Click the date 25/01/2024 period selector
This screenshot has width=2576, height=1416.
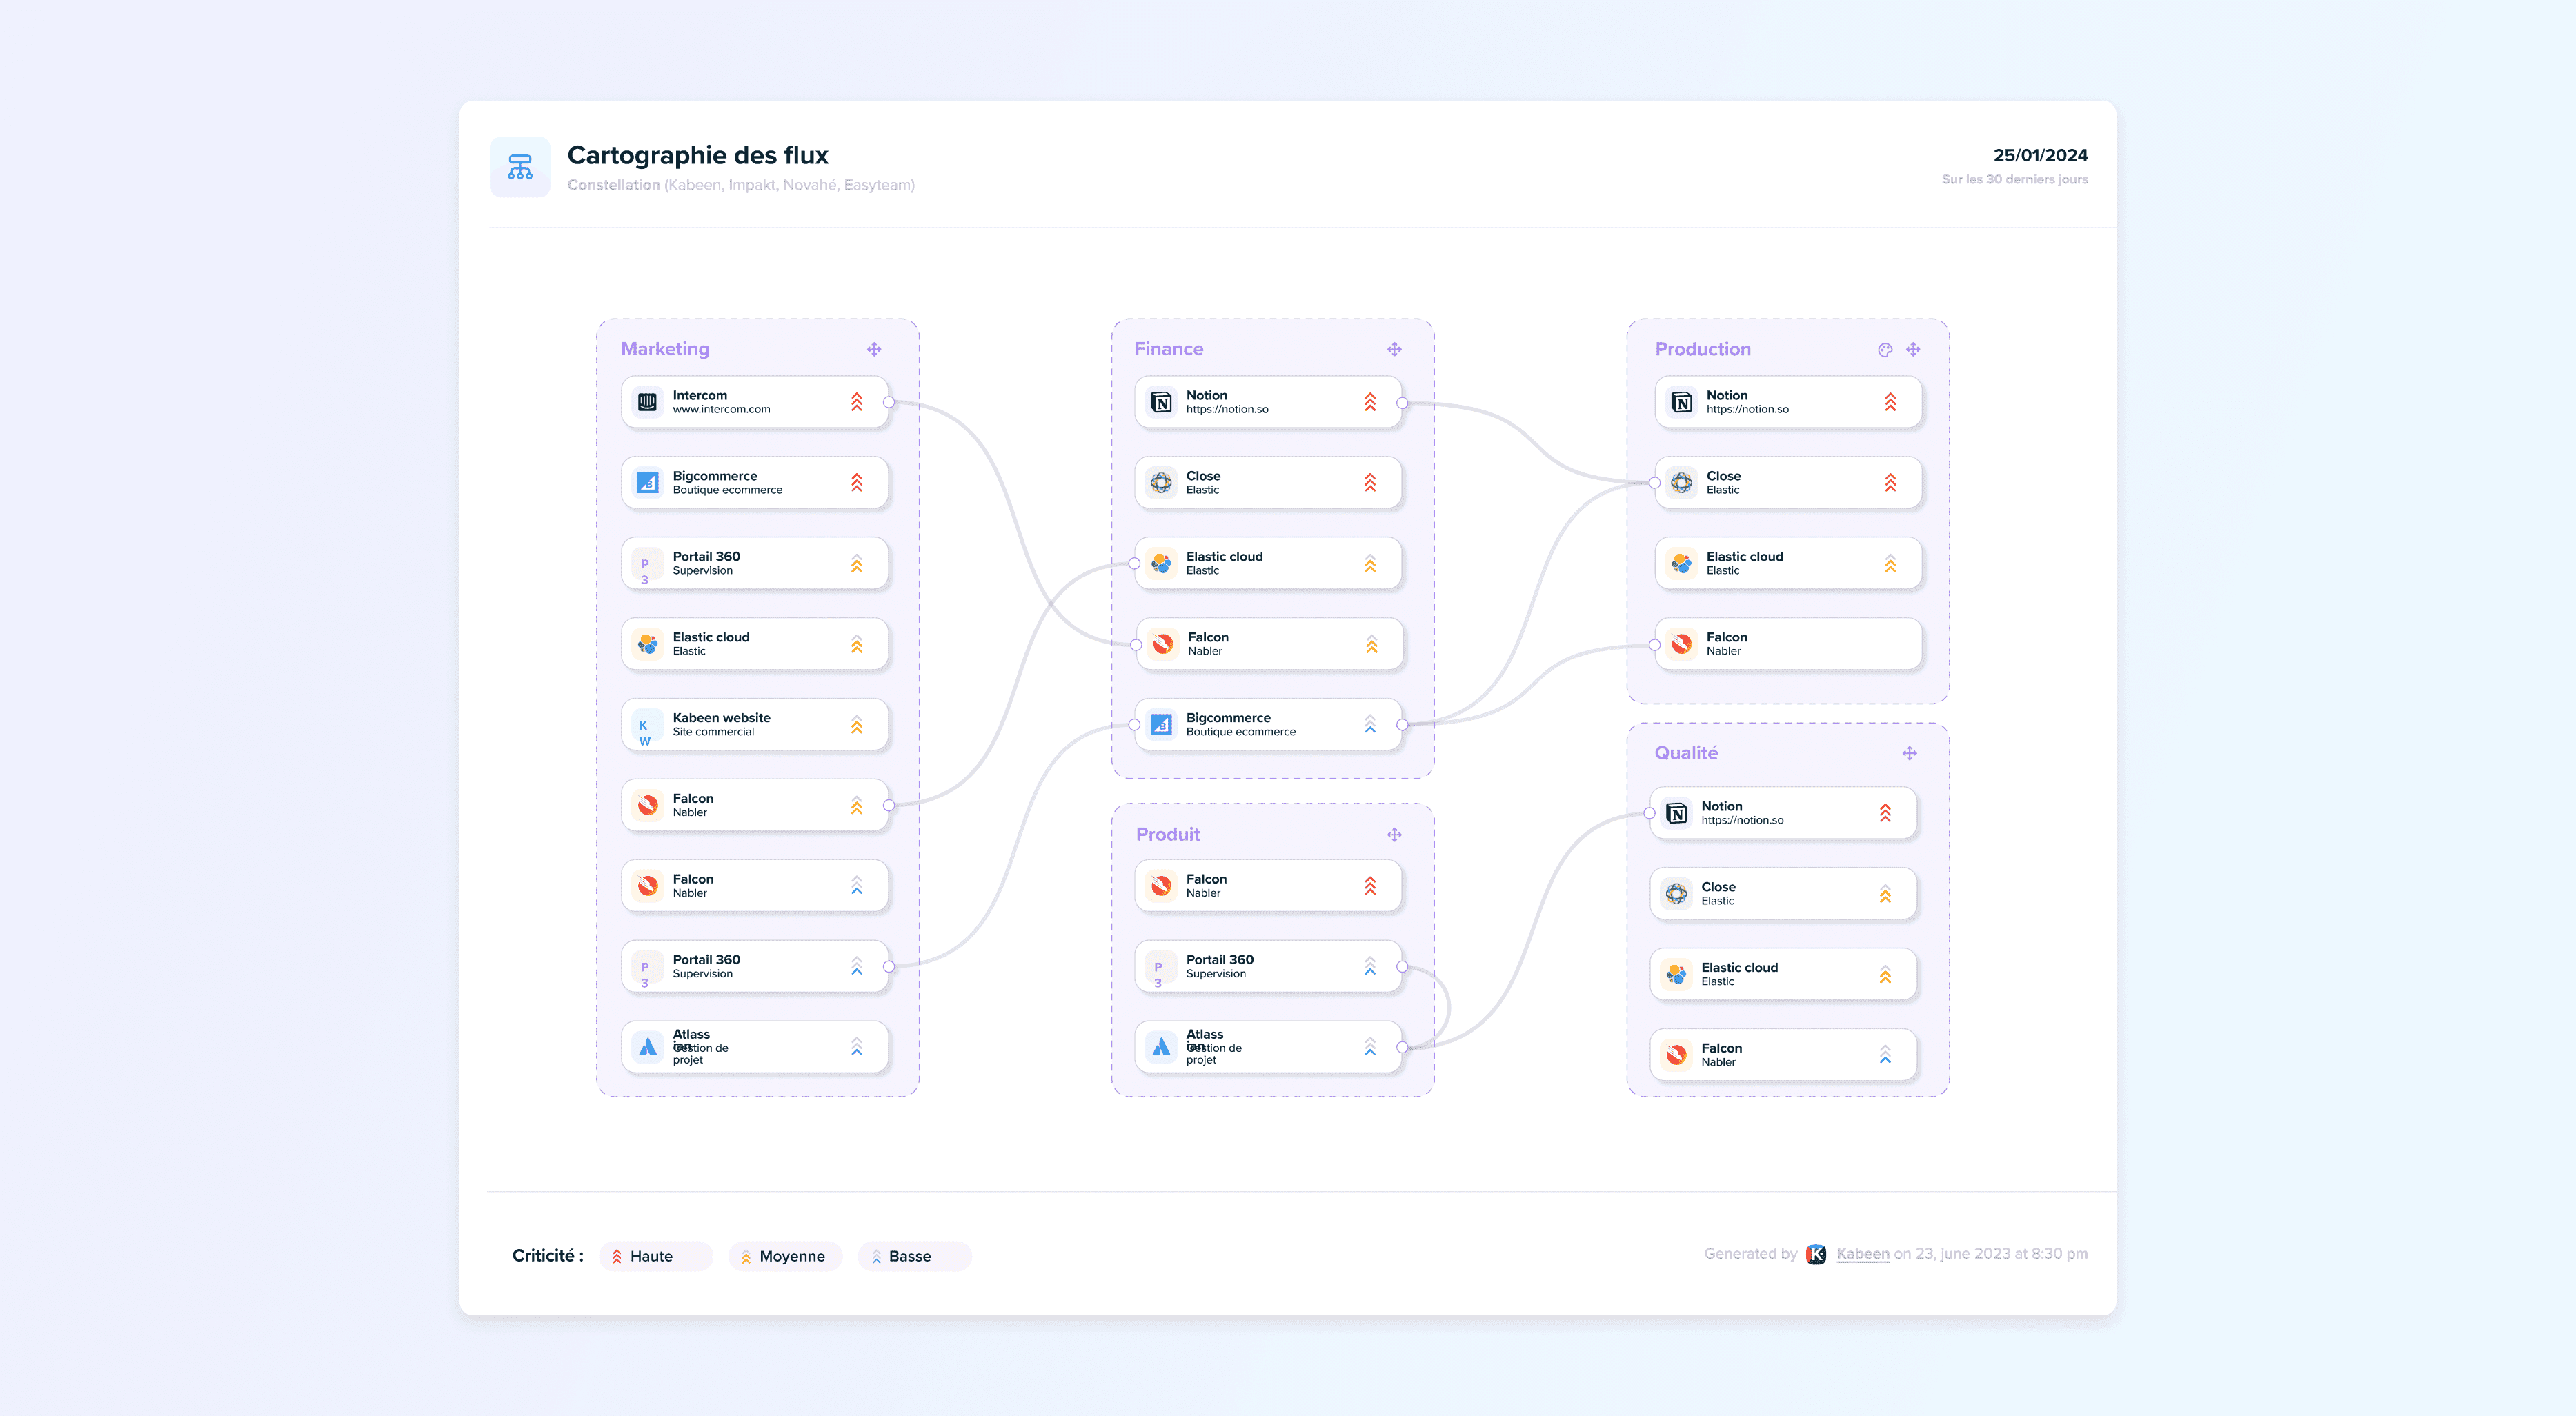point(2039,155)
